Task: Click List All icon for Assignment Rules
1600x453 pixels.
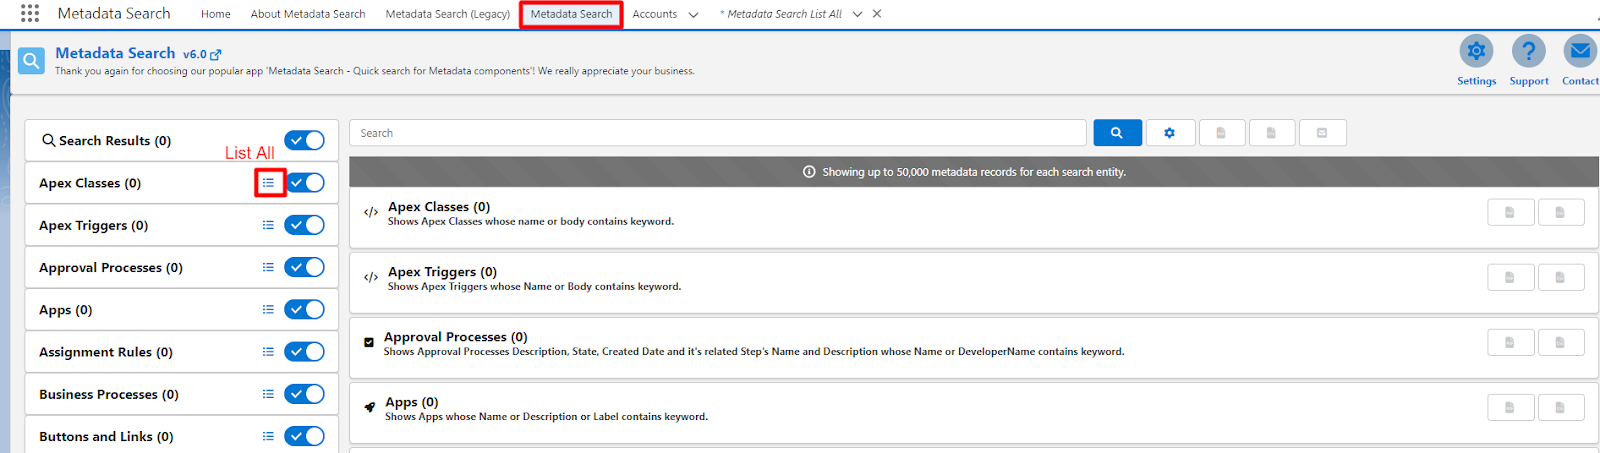Action: (268, 352)
